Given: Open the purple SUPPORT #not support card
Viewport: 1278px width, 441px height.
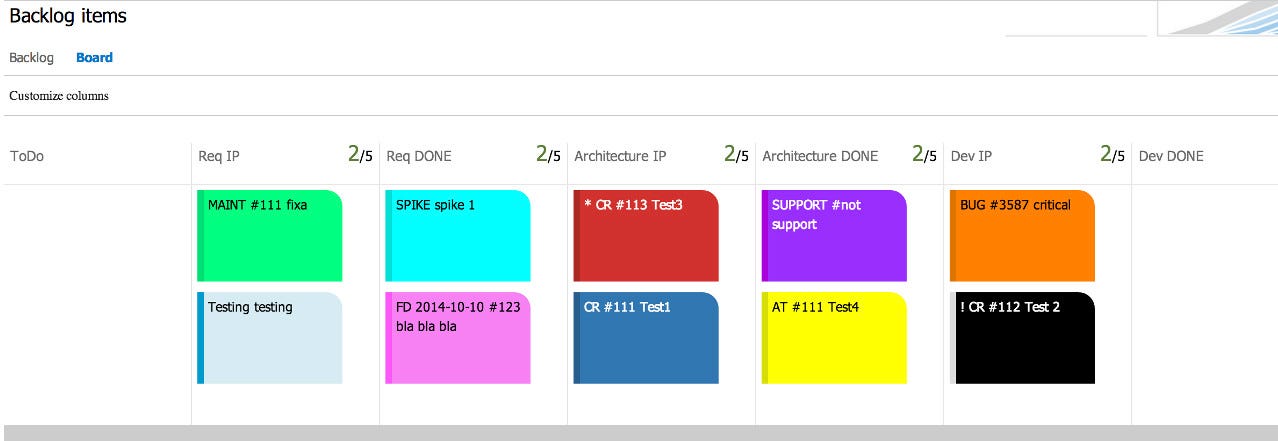Looking at the screenshot, I should [x=834, y=236].
